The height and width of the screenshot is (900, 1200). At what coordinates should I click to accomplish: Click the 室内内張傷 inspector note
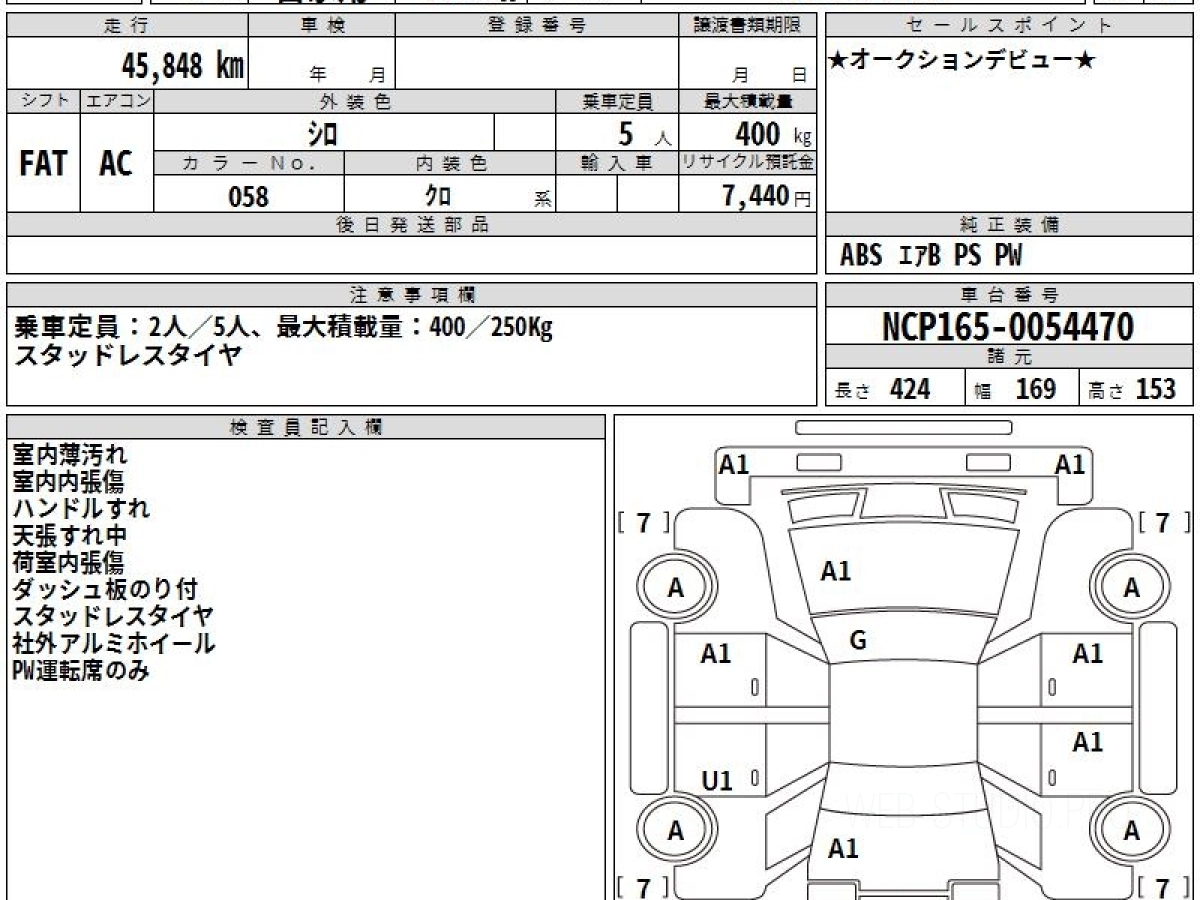coord(68,482)
